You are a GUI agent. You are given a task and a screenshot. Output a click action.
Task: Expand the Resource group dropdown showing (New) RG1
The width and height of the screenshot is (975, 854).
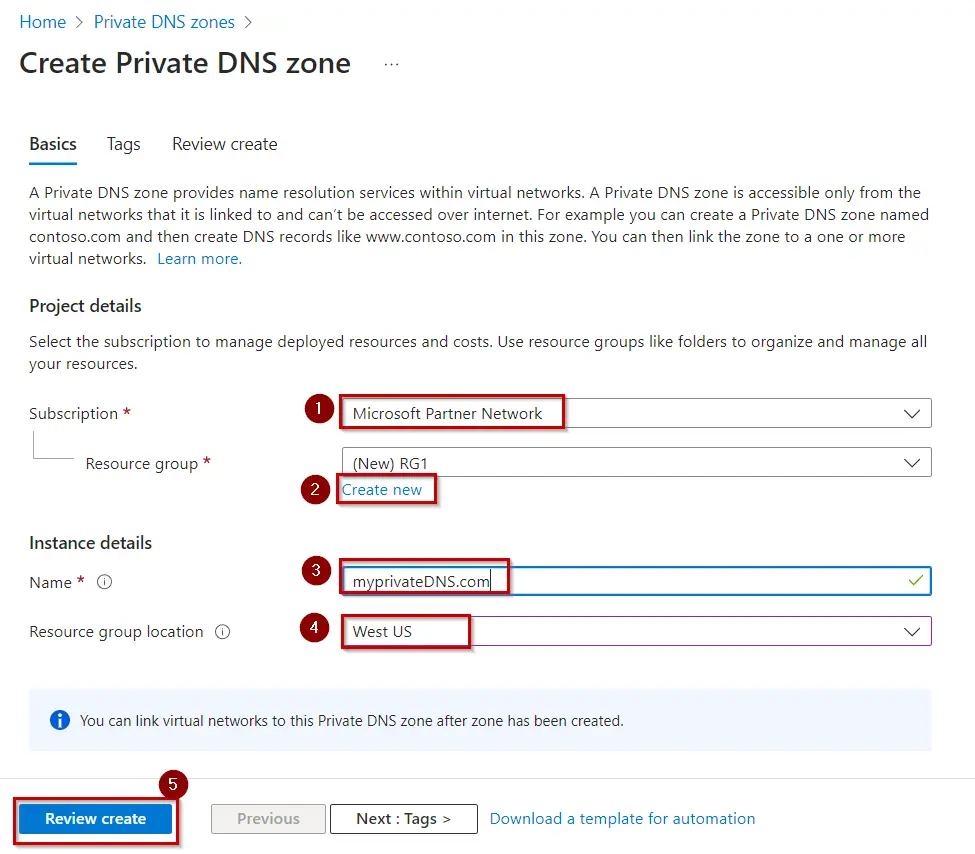[910, 462]
